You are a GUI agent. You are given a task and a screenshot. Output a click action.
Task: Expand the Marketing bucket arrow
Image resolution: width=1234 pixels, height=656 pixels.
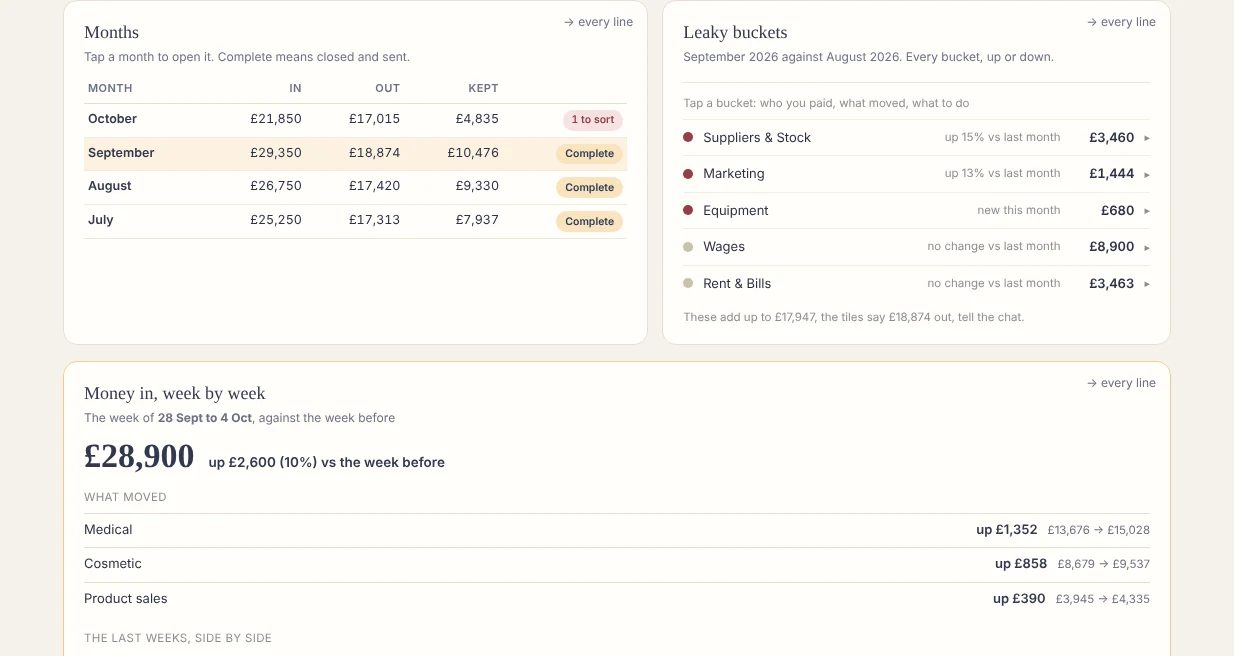(1147, 174)
